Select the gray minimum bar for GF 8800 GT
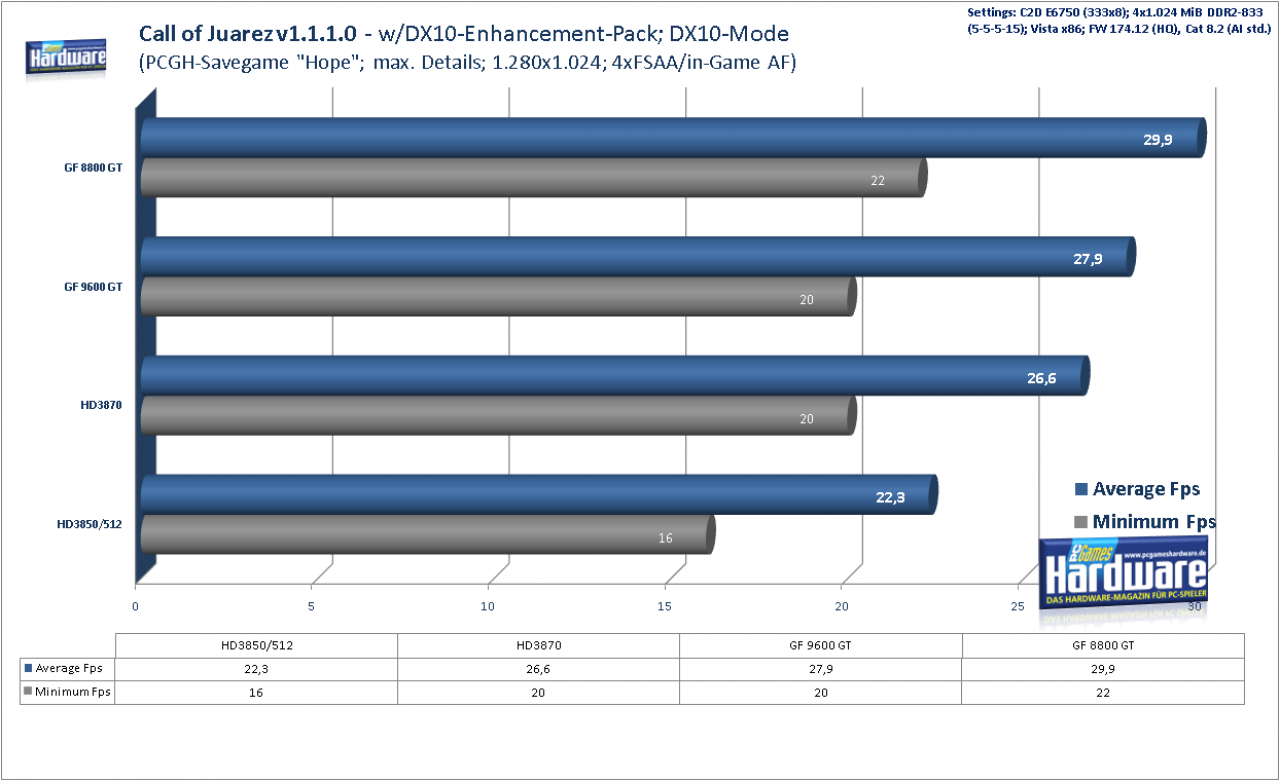Screen dimensions: 1280x781 pos(534,177)
